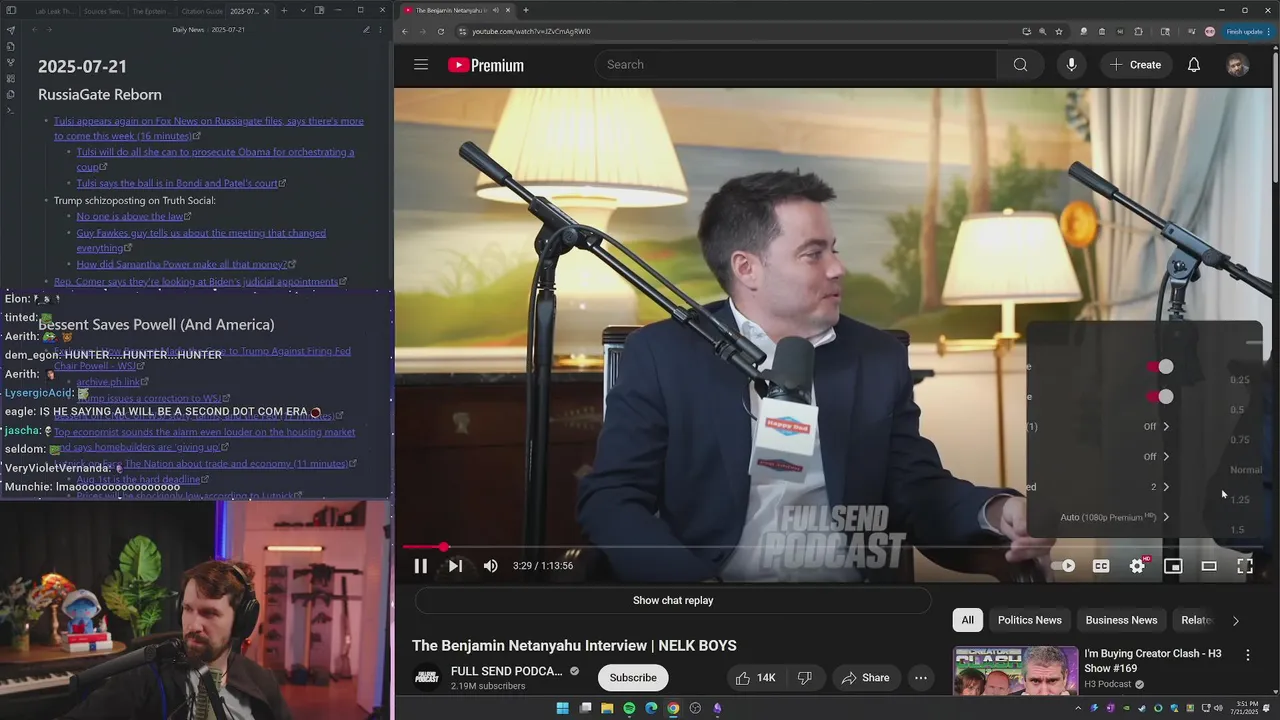This screenshot has height=720, width=1280.
Task: Open the YouTube account avatar menu
Action: [1238, 65]
